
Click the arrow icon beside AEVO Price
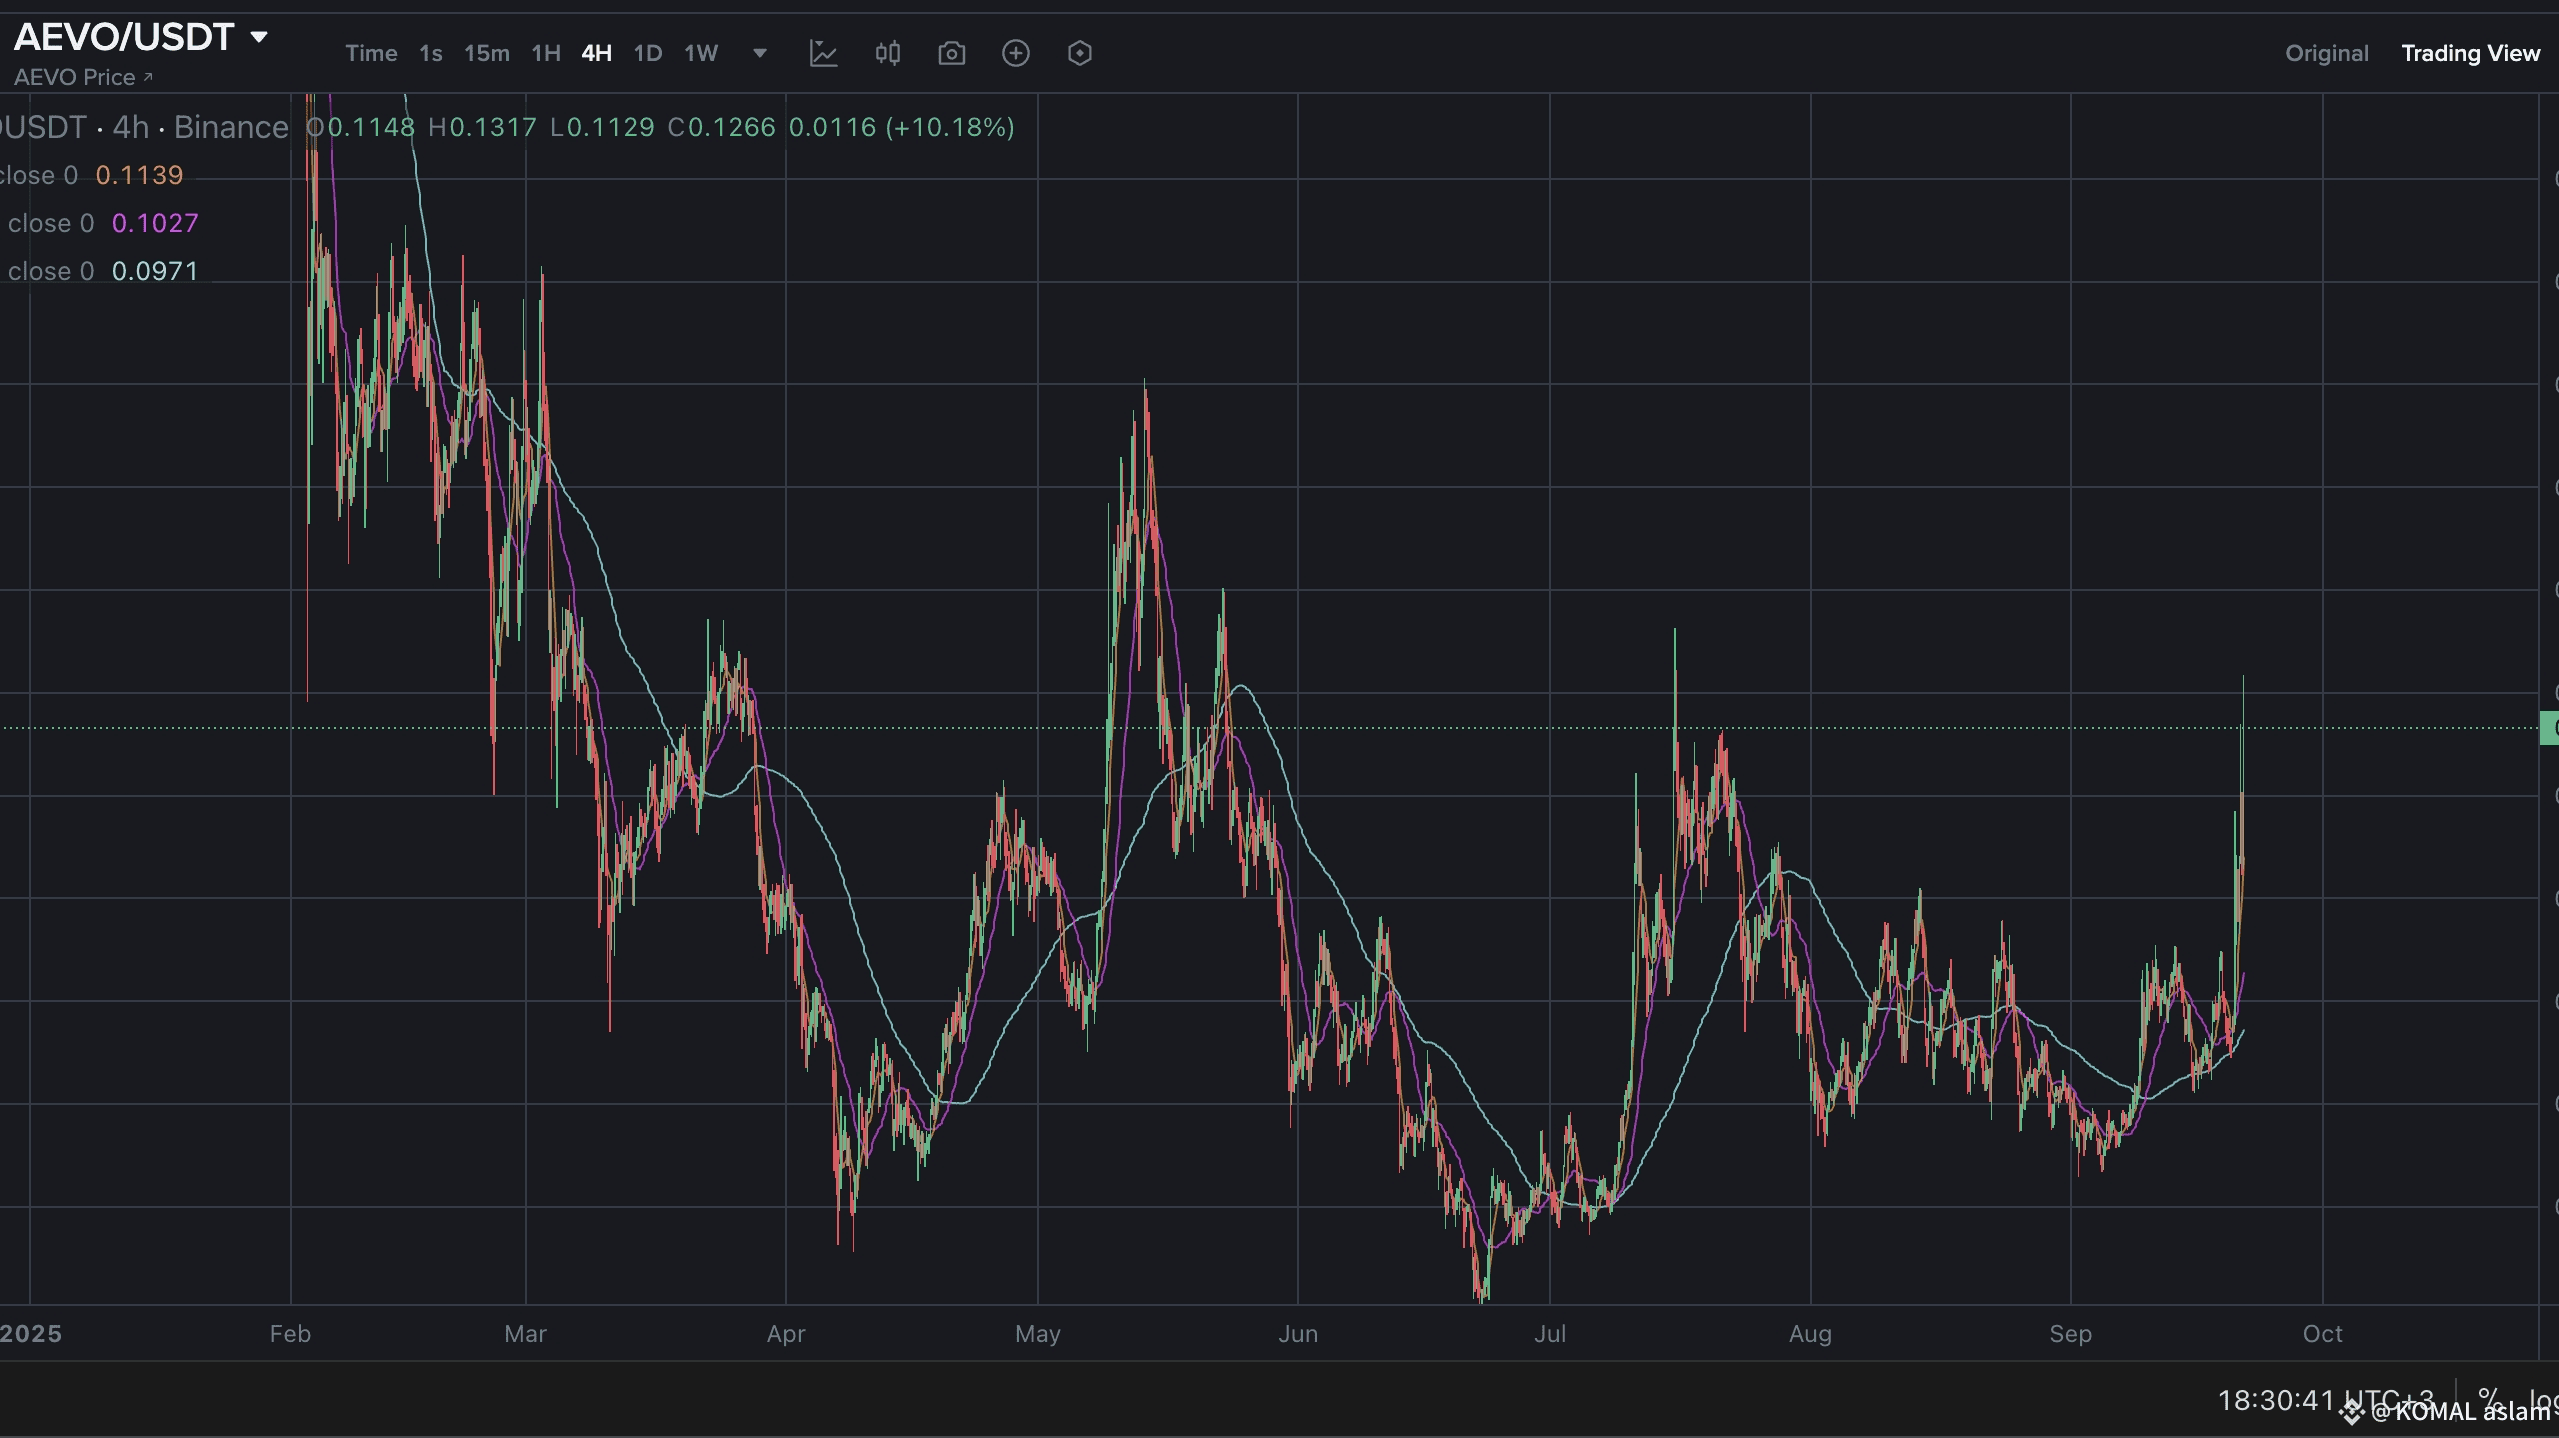pyautogui.click(x=148, y=77)
